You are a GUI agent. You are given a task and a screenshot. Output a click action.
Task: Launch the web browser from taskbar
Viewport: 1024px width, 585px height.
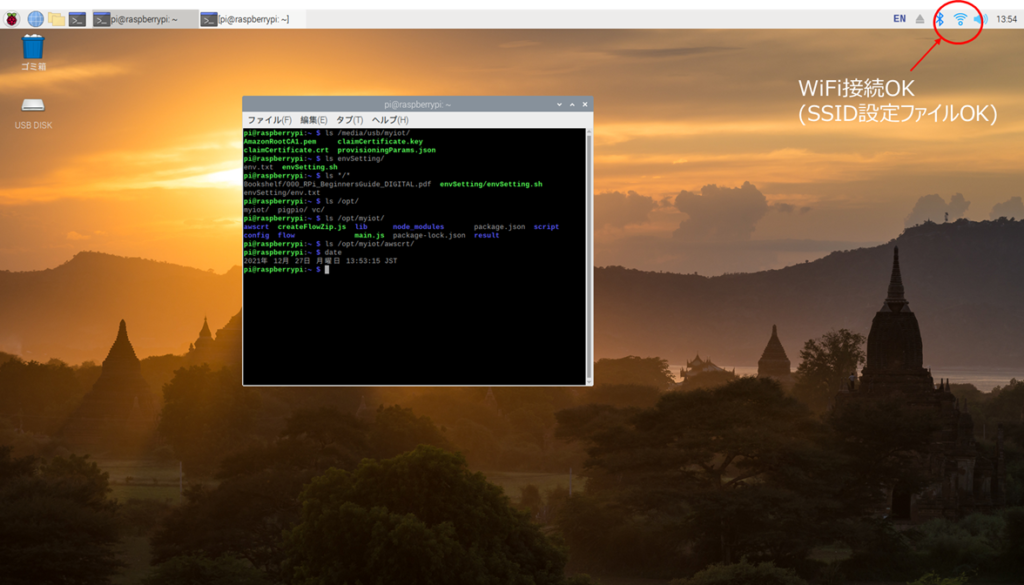(x=35, y=18)
